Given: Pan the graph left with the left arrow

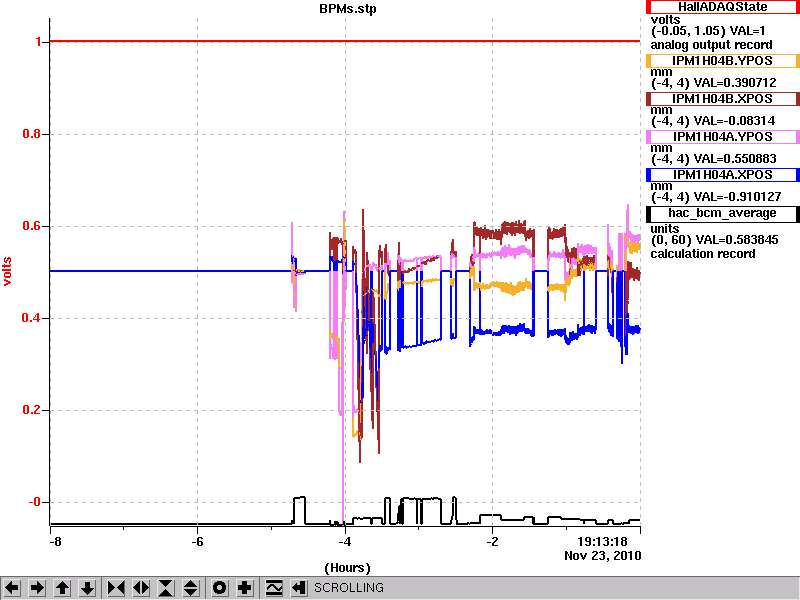Looking at the screenshot, I should click(x=12, y=588).
